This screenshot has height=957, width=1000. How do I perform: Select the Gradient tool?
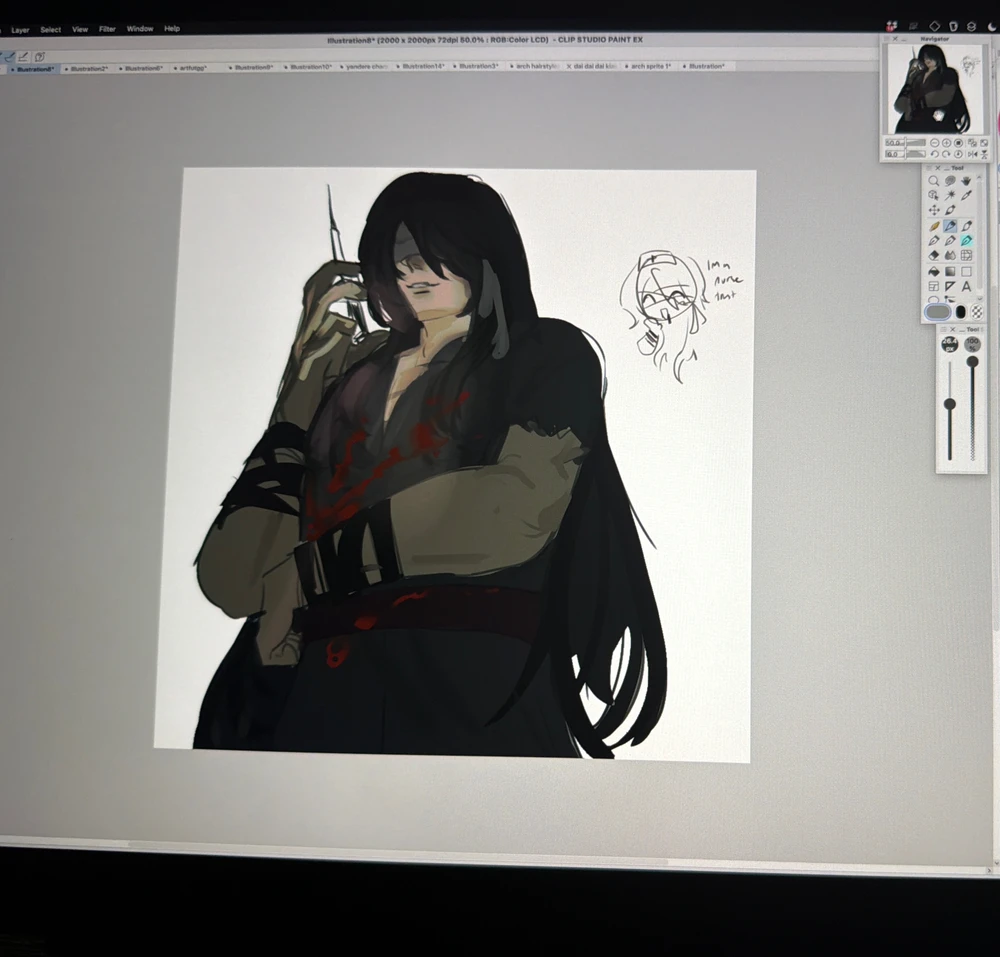point(950,271)
